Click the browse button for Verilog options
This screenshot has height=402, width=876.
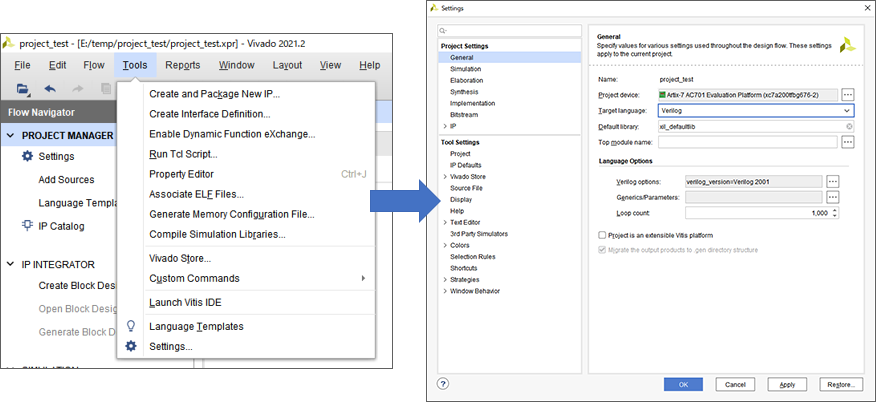tap(832, 181)
